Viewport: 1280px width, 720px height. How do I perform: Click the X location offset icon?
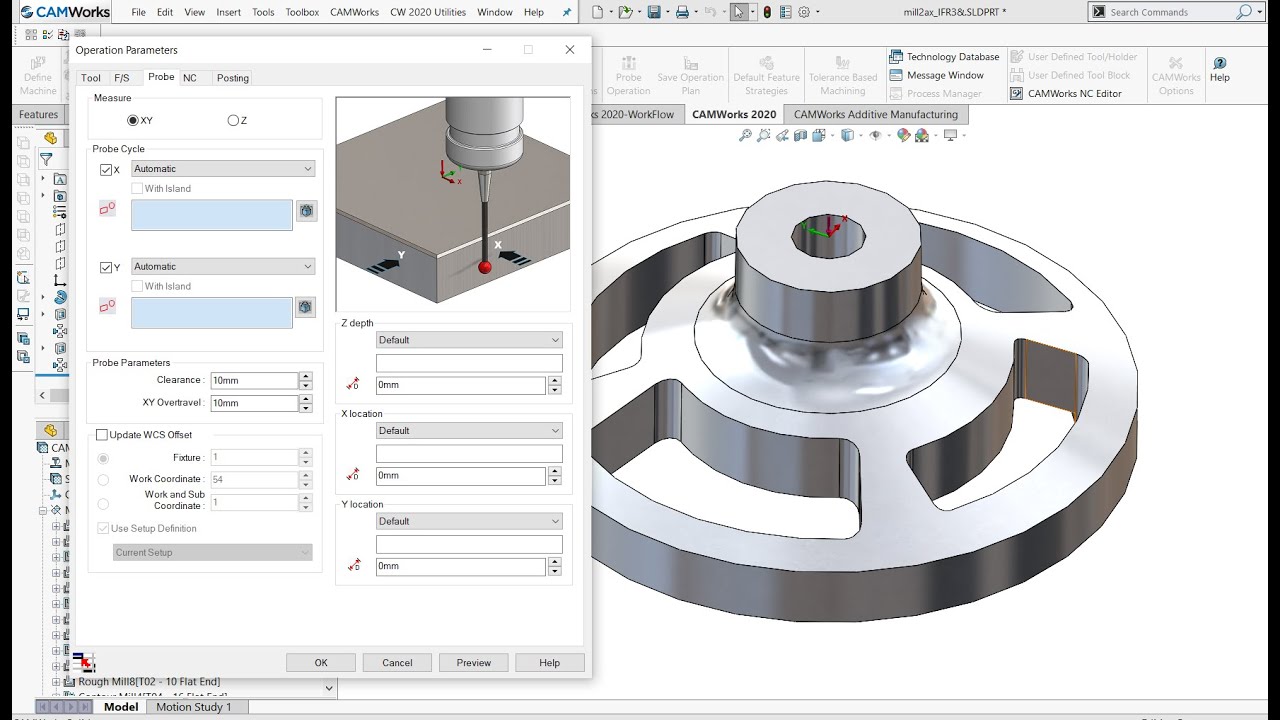pos(354,476)
